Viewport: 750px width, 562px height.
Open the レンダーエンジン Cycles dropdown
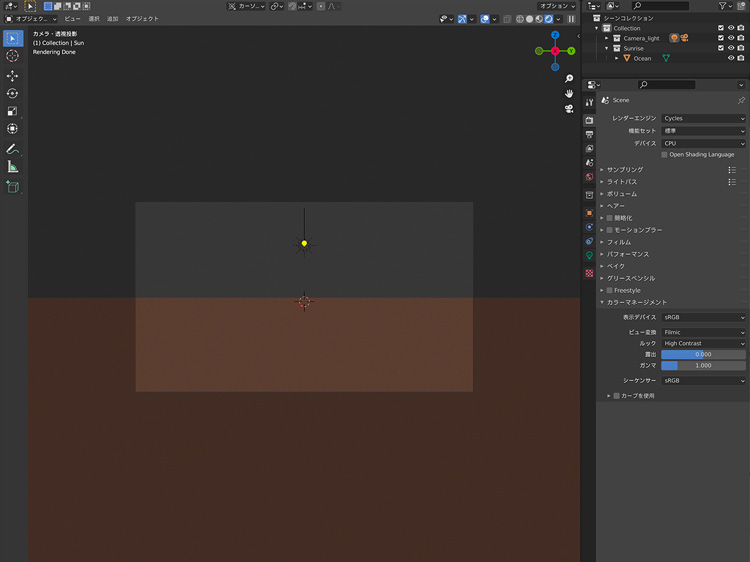[x=703, y=118]
